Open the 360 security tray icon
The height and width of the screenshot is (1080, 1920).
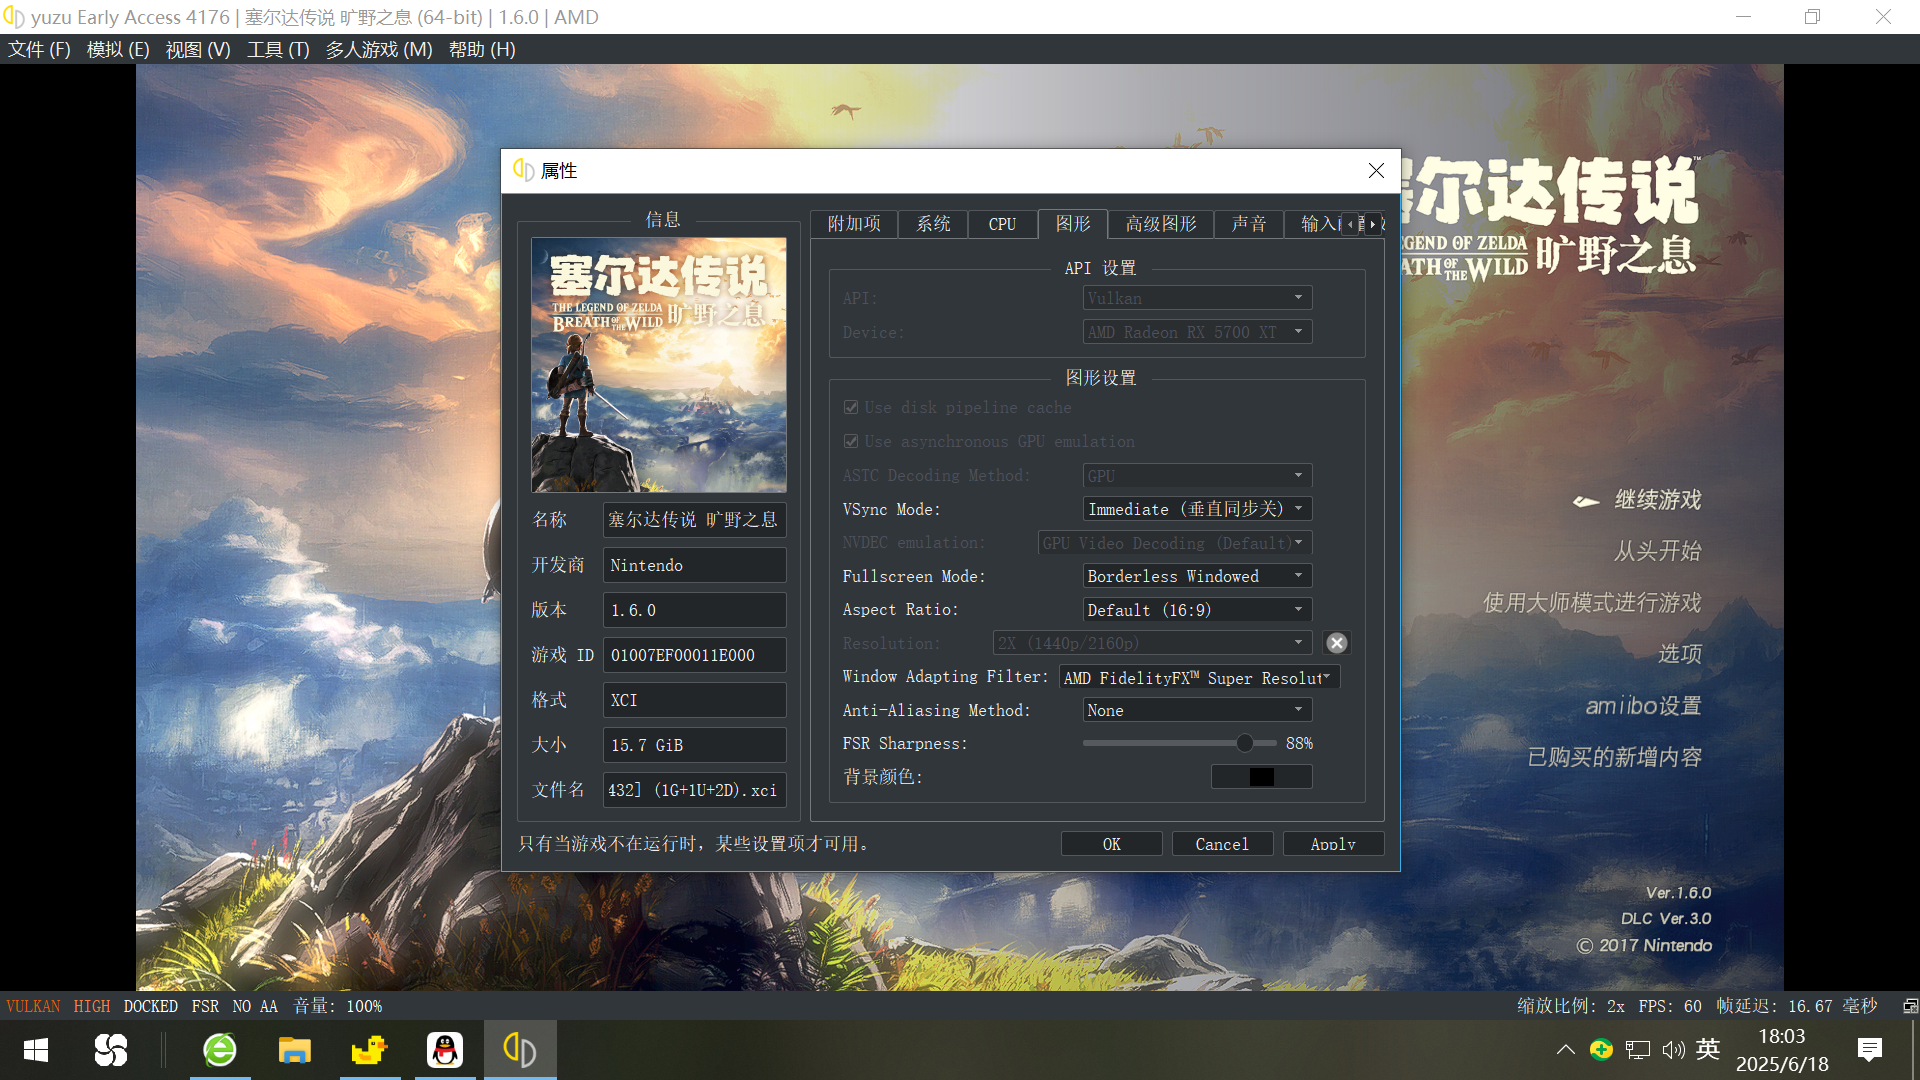[x=1601, y=1049]
